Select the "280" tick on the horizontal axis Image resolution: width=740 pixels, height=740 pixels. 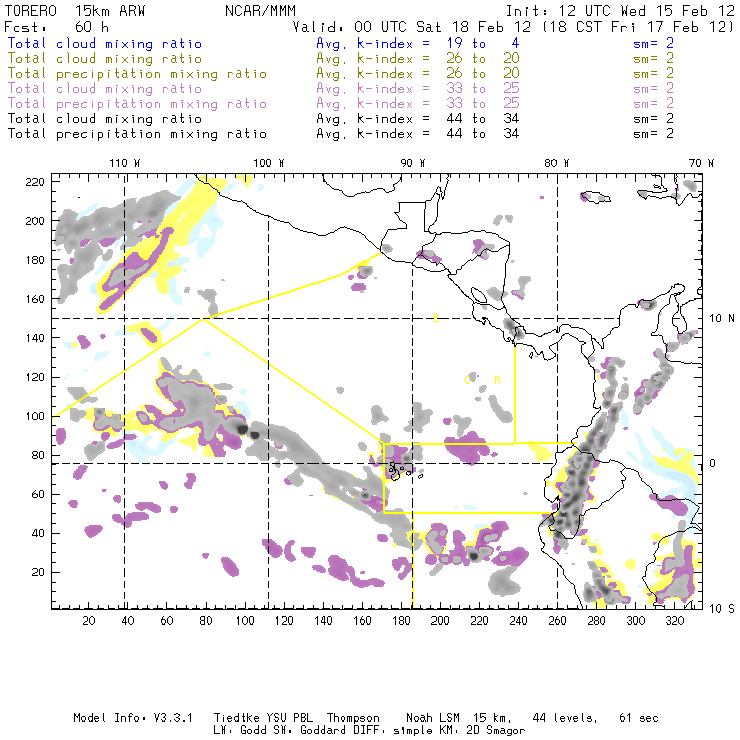click(x=597, y=621)
